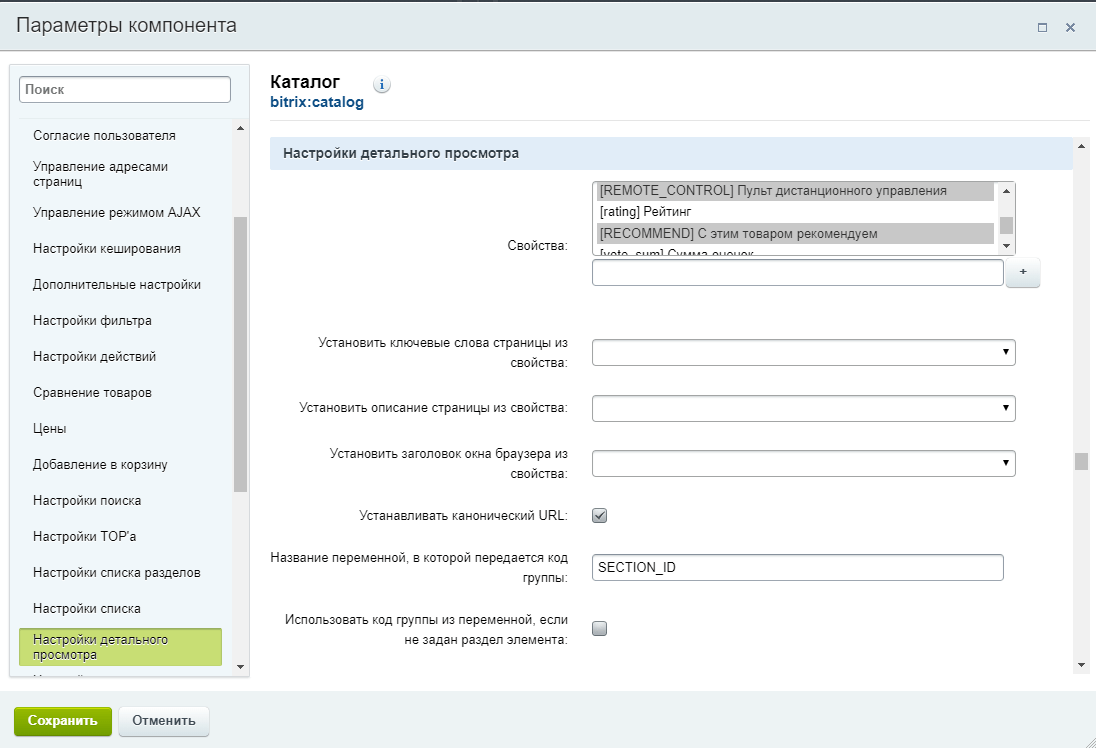
Task: Click the plus button to add property
Action: 1022,273
